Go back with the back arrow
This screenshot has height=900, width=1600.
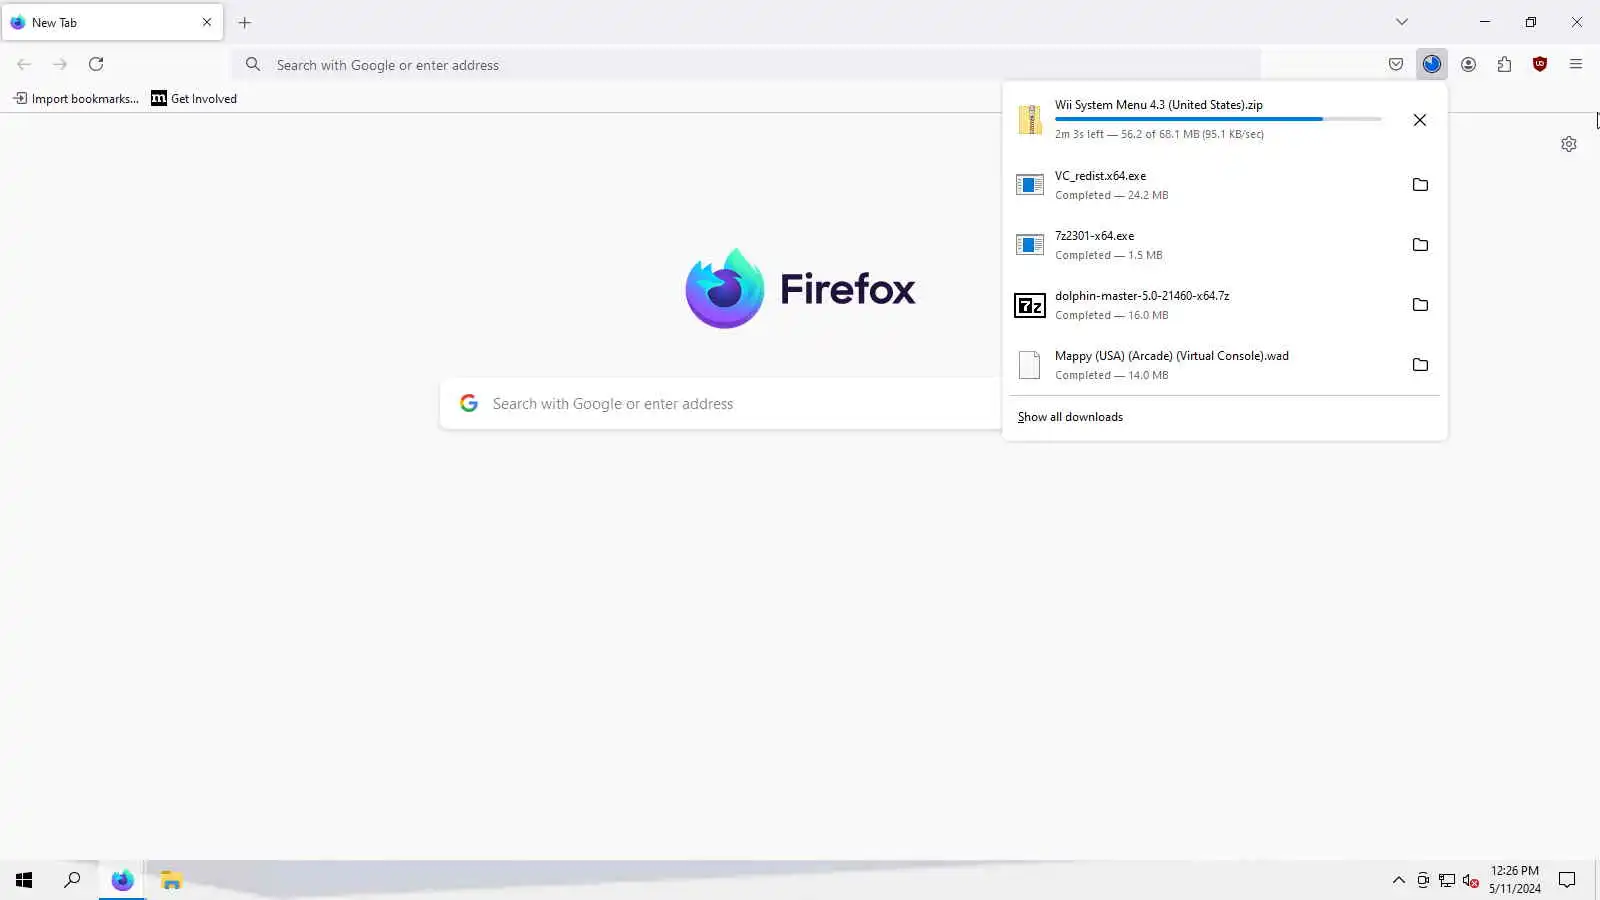click(24, 64)
